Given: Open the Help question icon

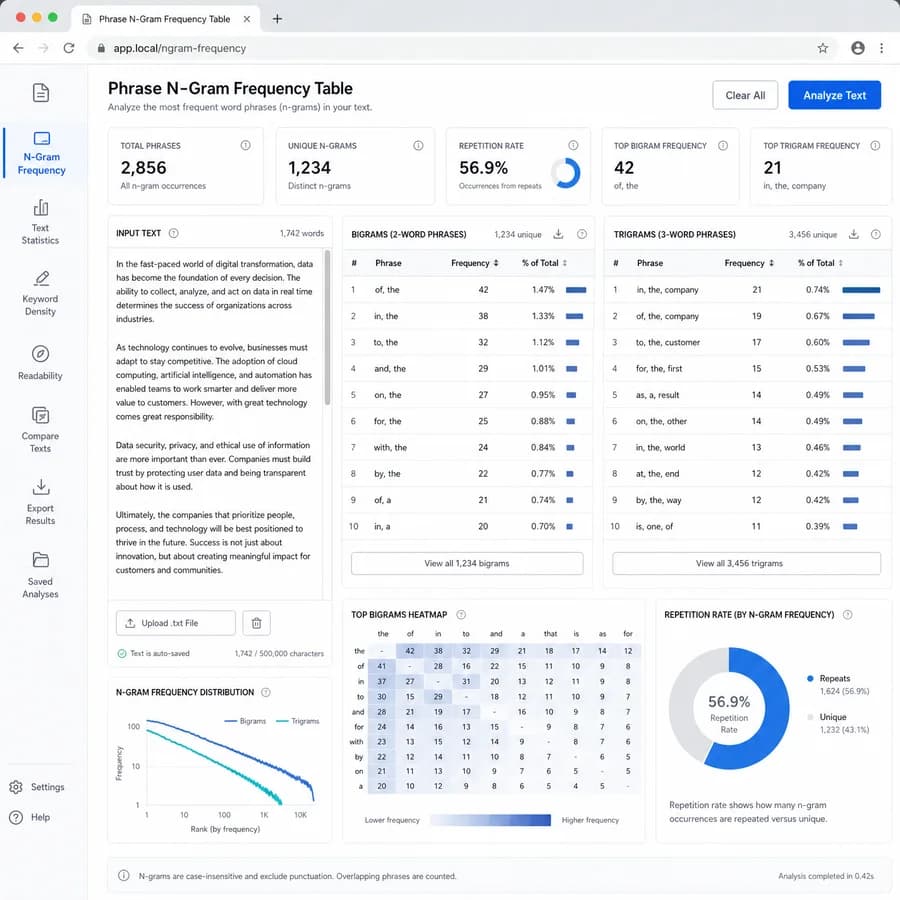Looking at the screenshot, I should point(16,817).
